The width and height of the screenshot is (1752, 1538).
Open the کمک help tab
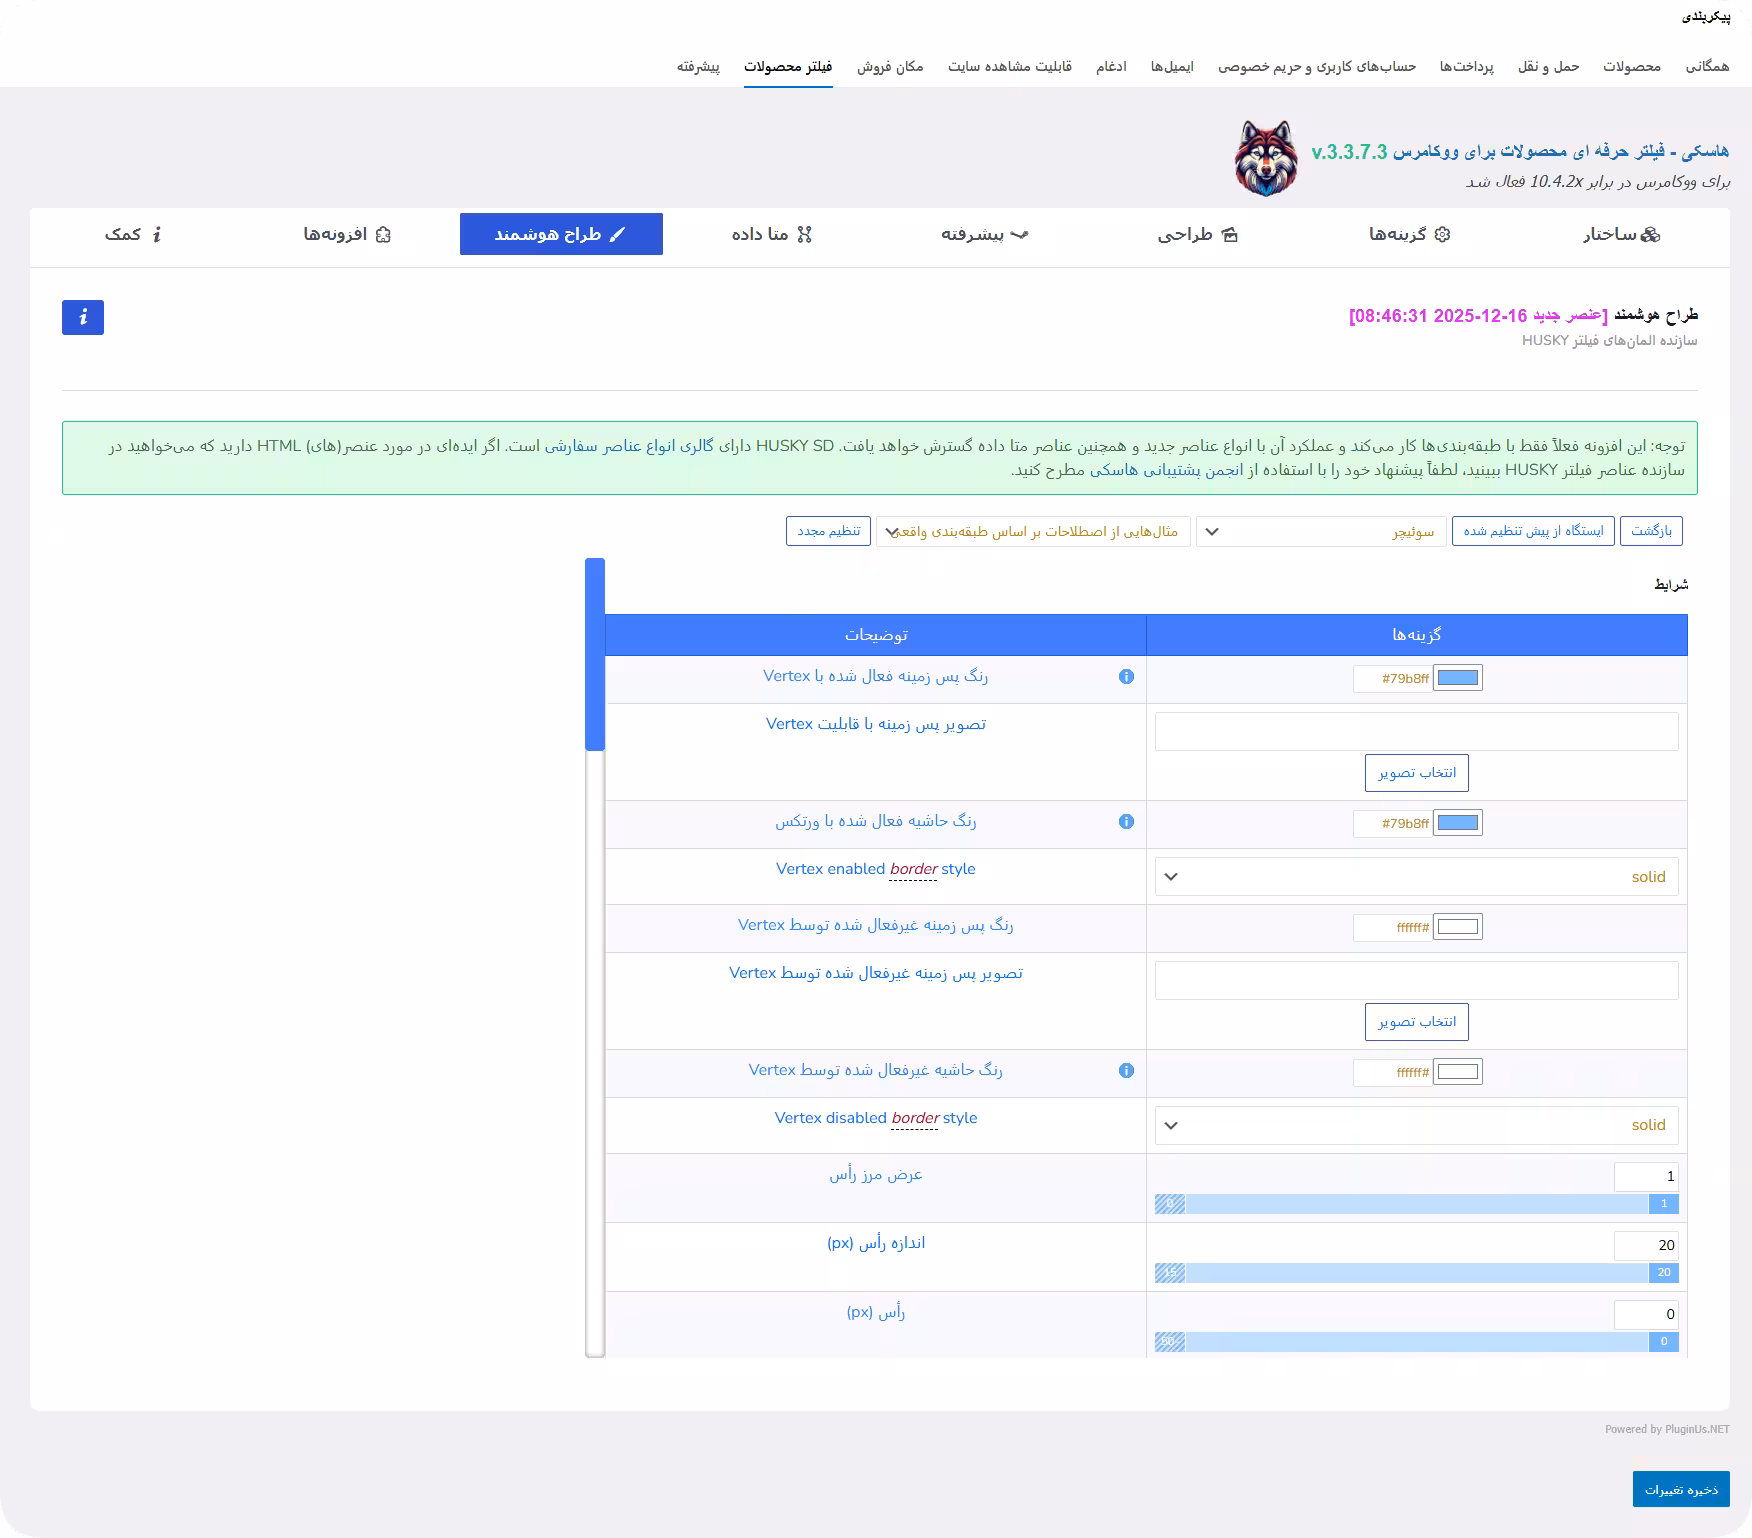[134, 234]
